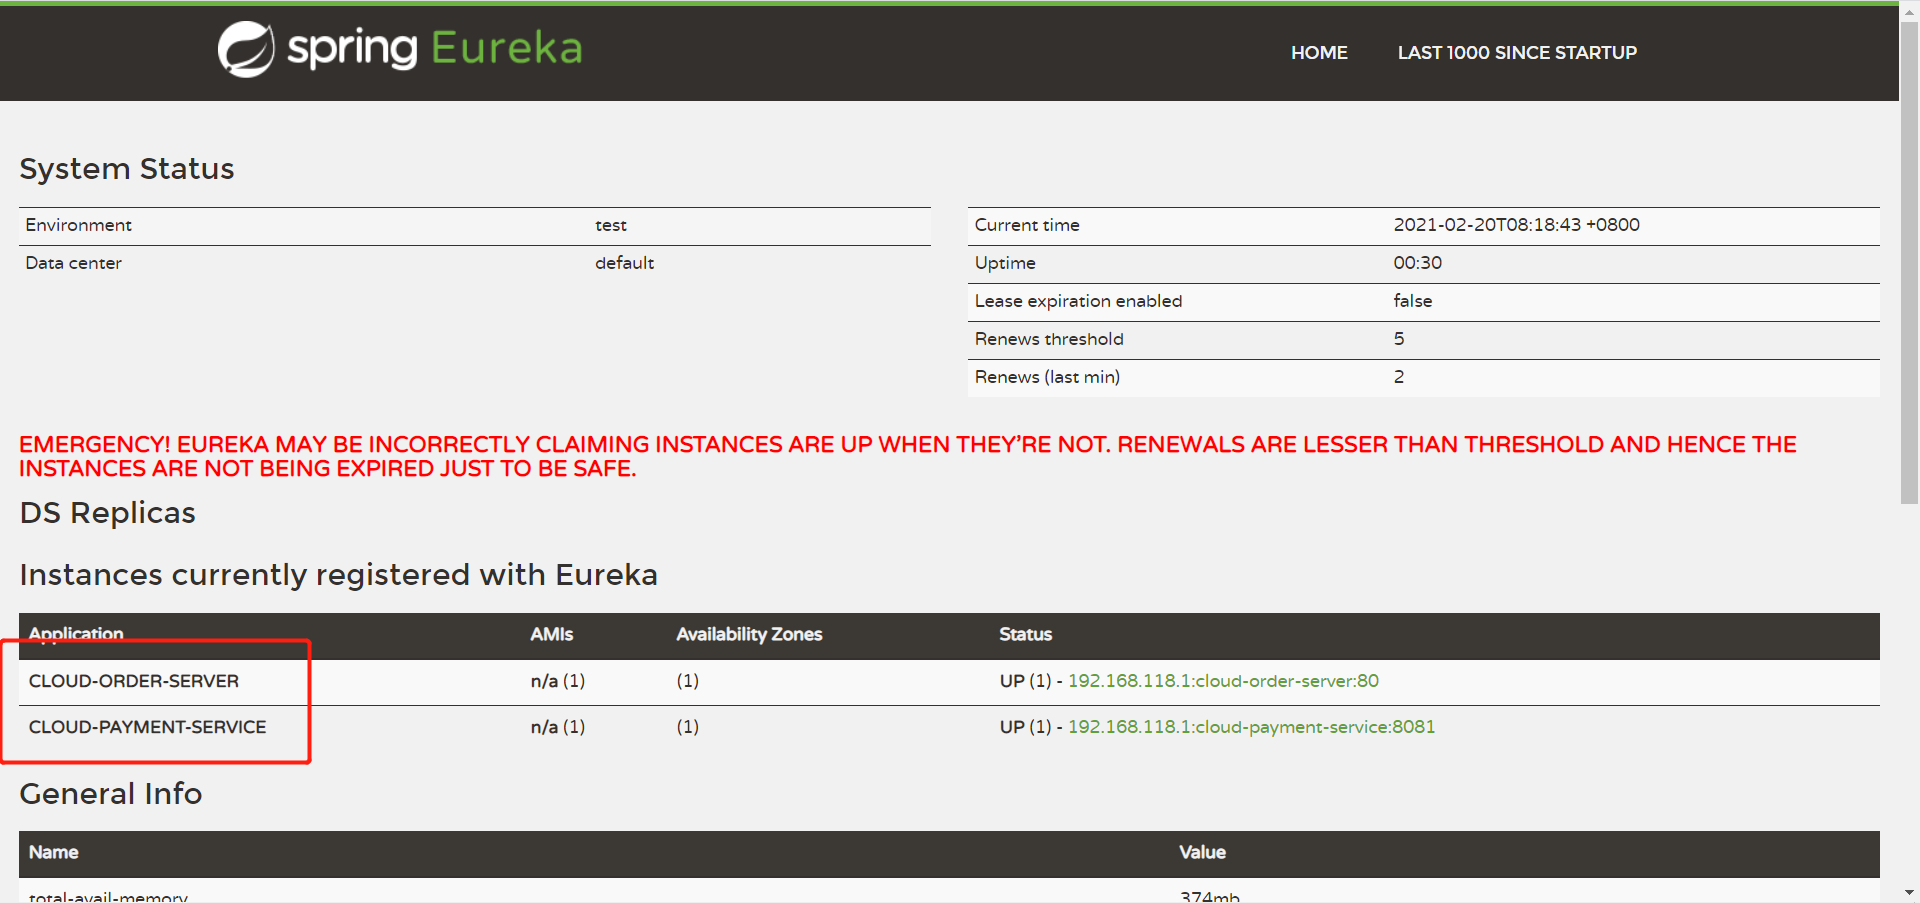Open the HOME nav item
Viewport: 1920px width, 903px height.
[x=1319, y=53]
